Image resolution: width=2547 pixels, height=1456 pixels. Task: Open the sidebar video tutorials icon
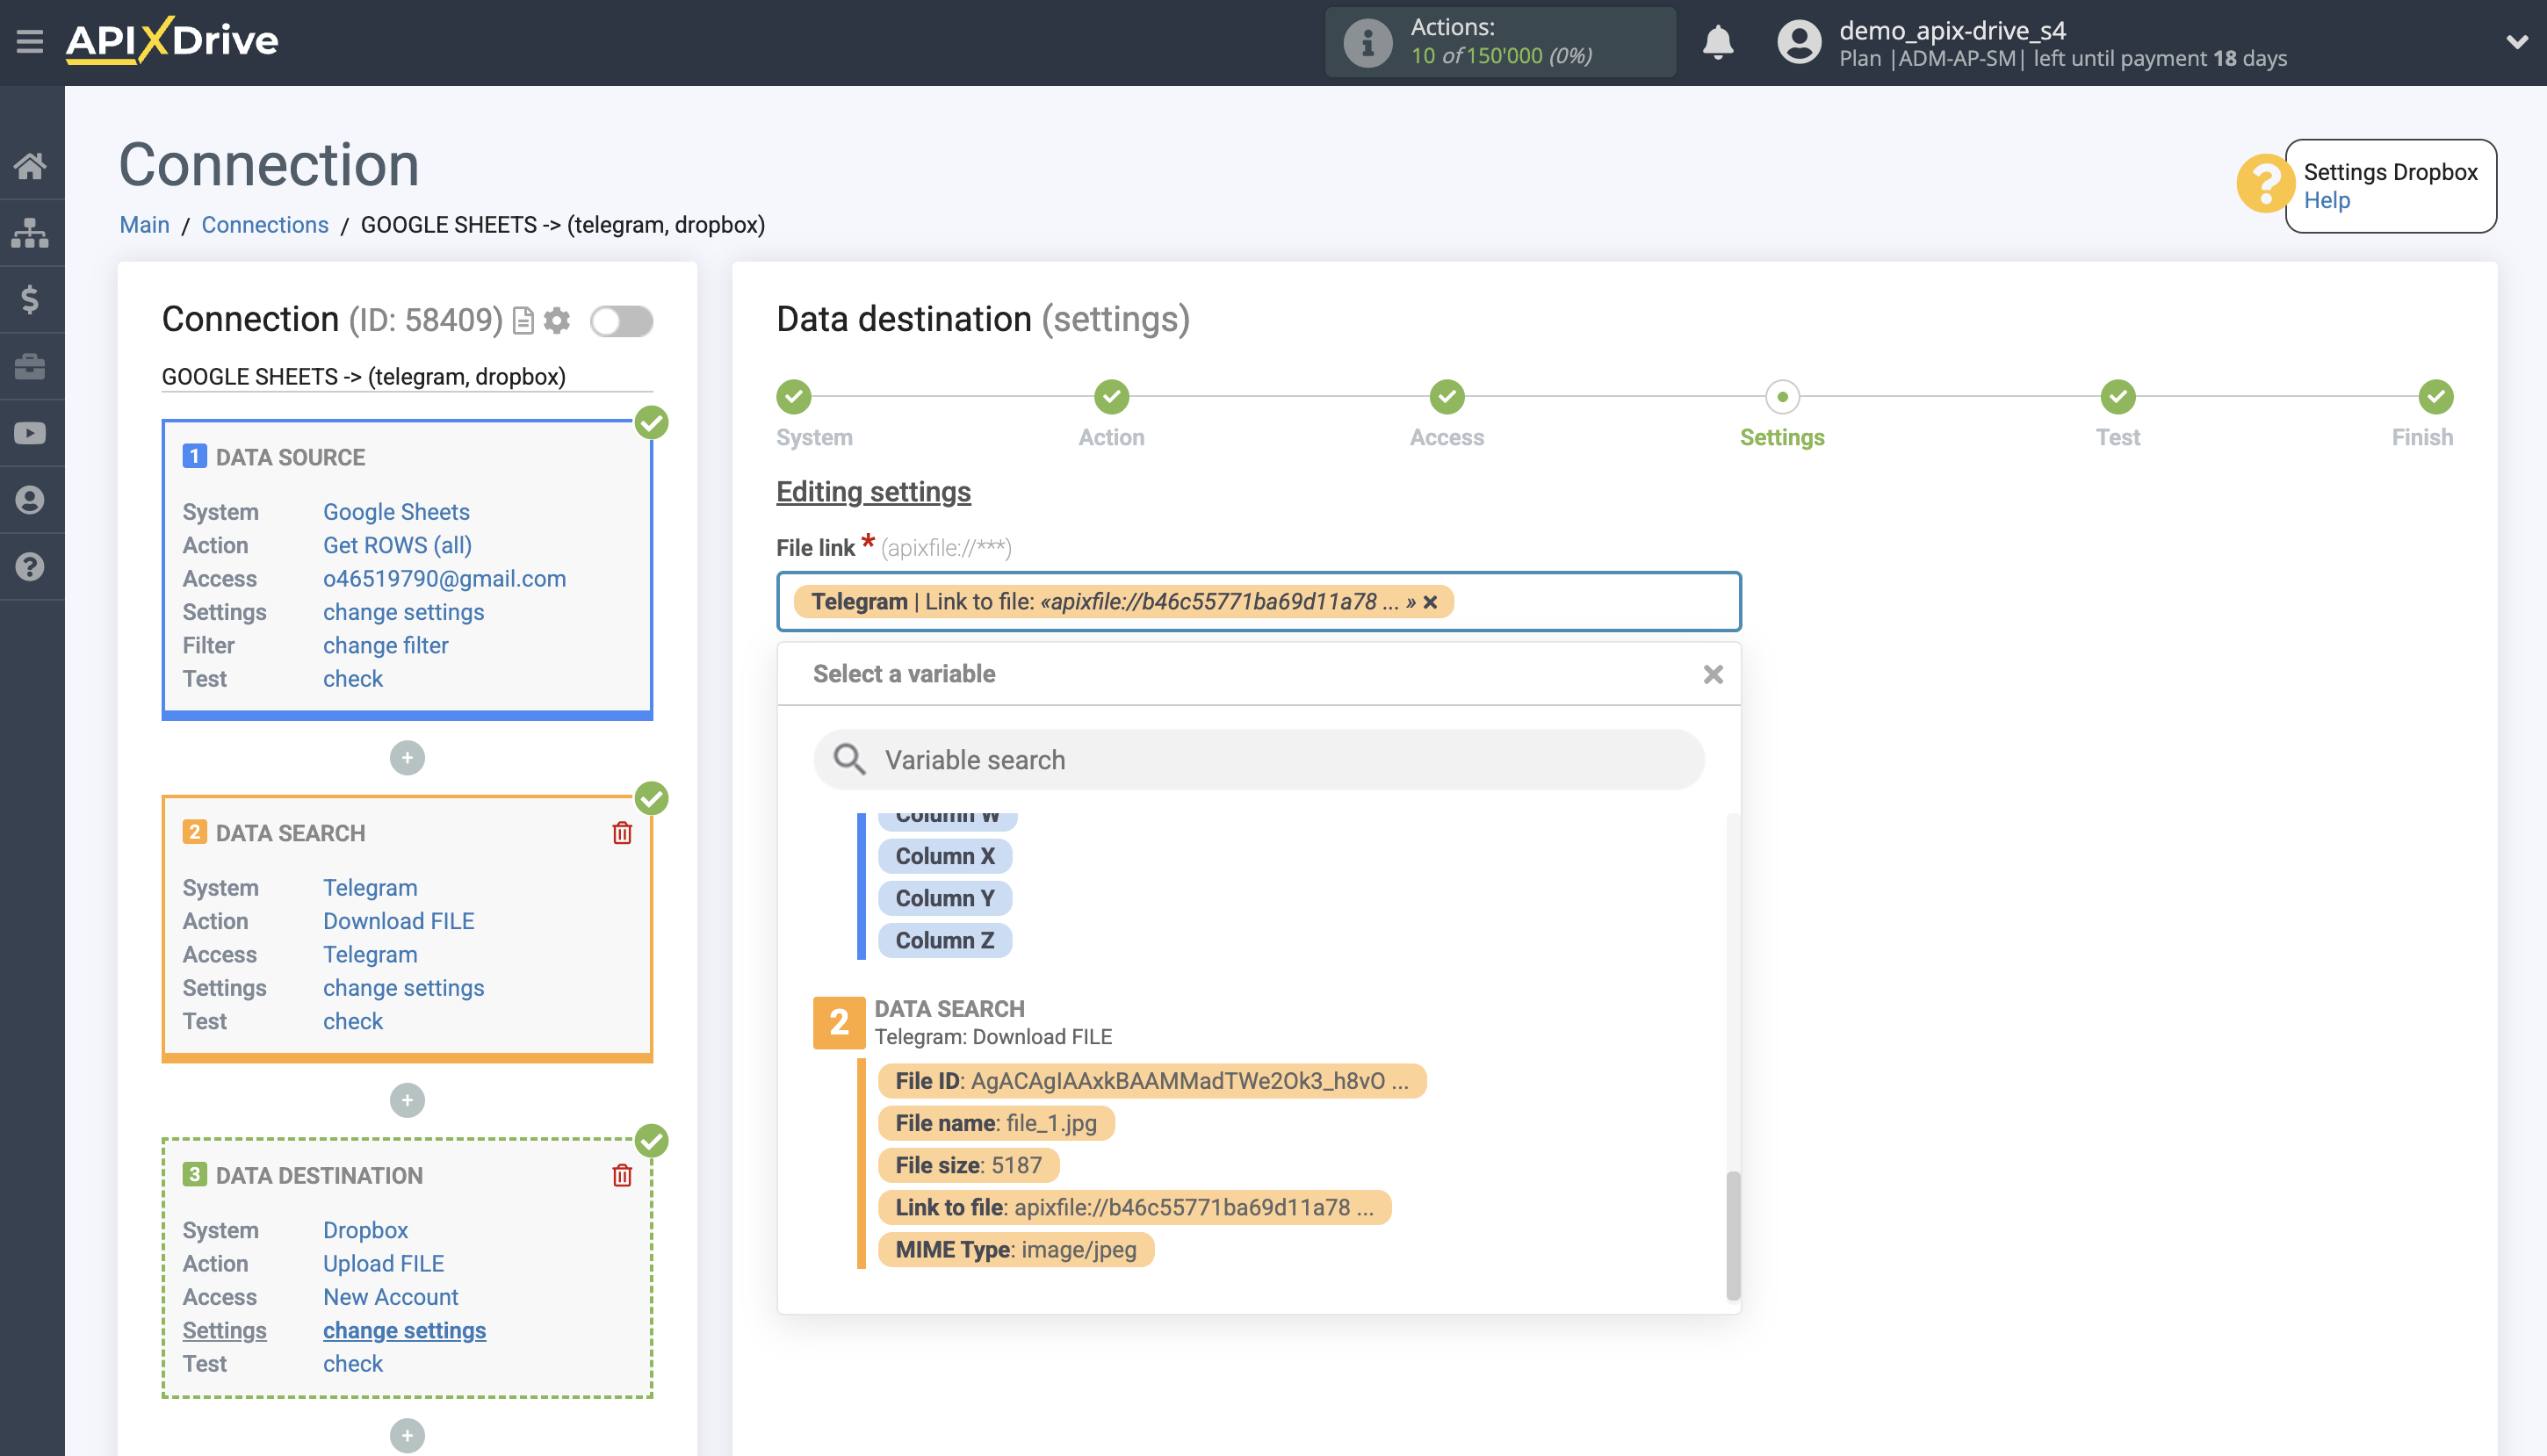pyautogui.click(x=30, y=433)
